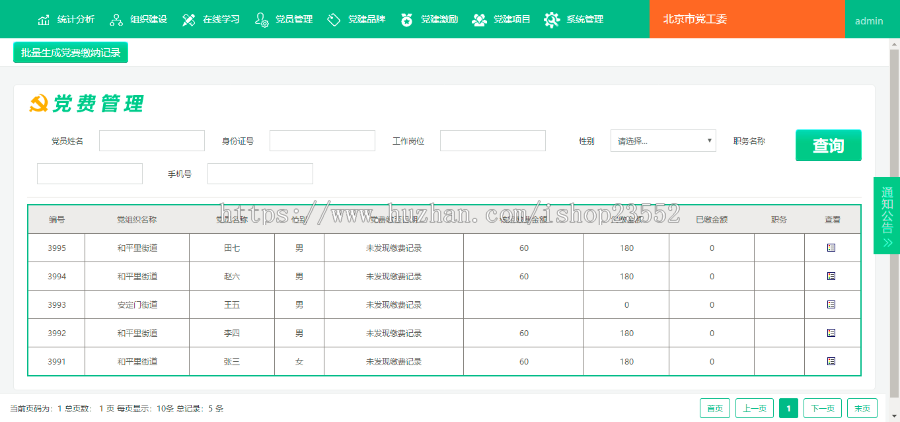Screen dimensions: 900x422
Task: Select the 组织建设 menu item
Action: coord(138,20)
